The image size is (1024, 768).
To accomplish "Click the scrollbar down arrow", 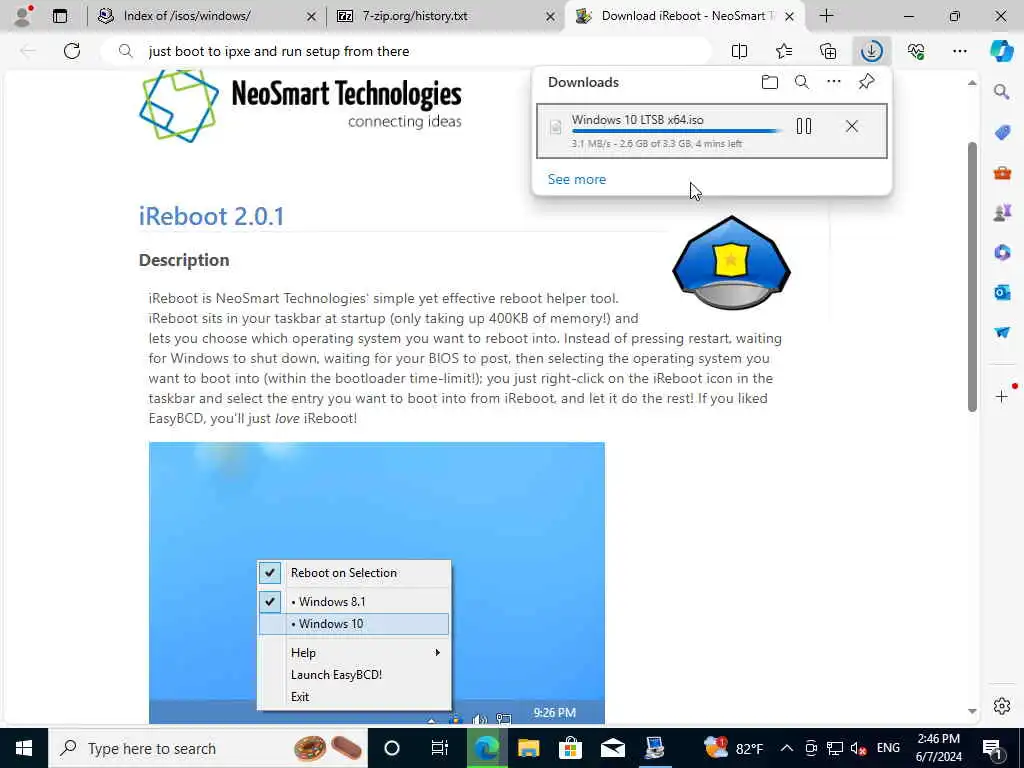I will point(972,711).
